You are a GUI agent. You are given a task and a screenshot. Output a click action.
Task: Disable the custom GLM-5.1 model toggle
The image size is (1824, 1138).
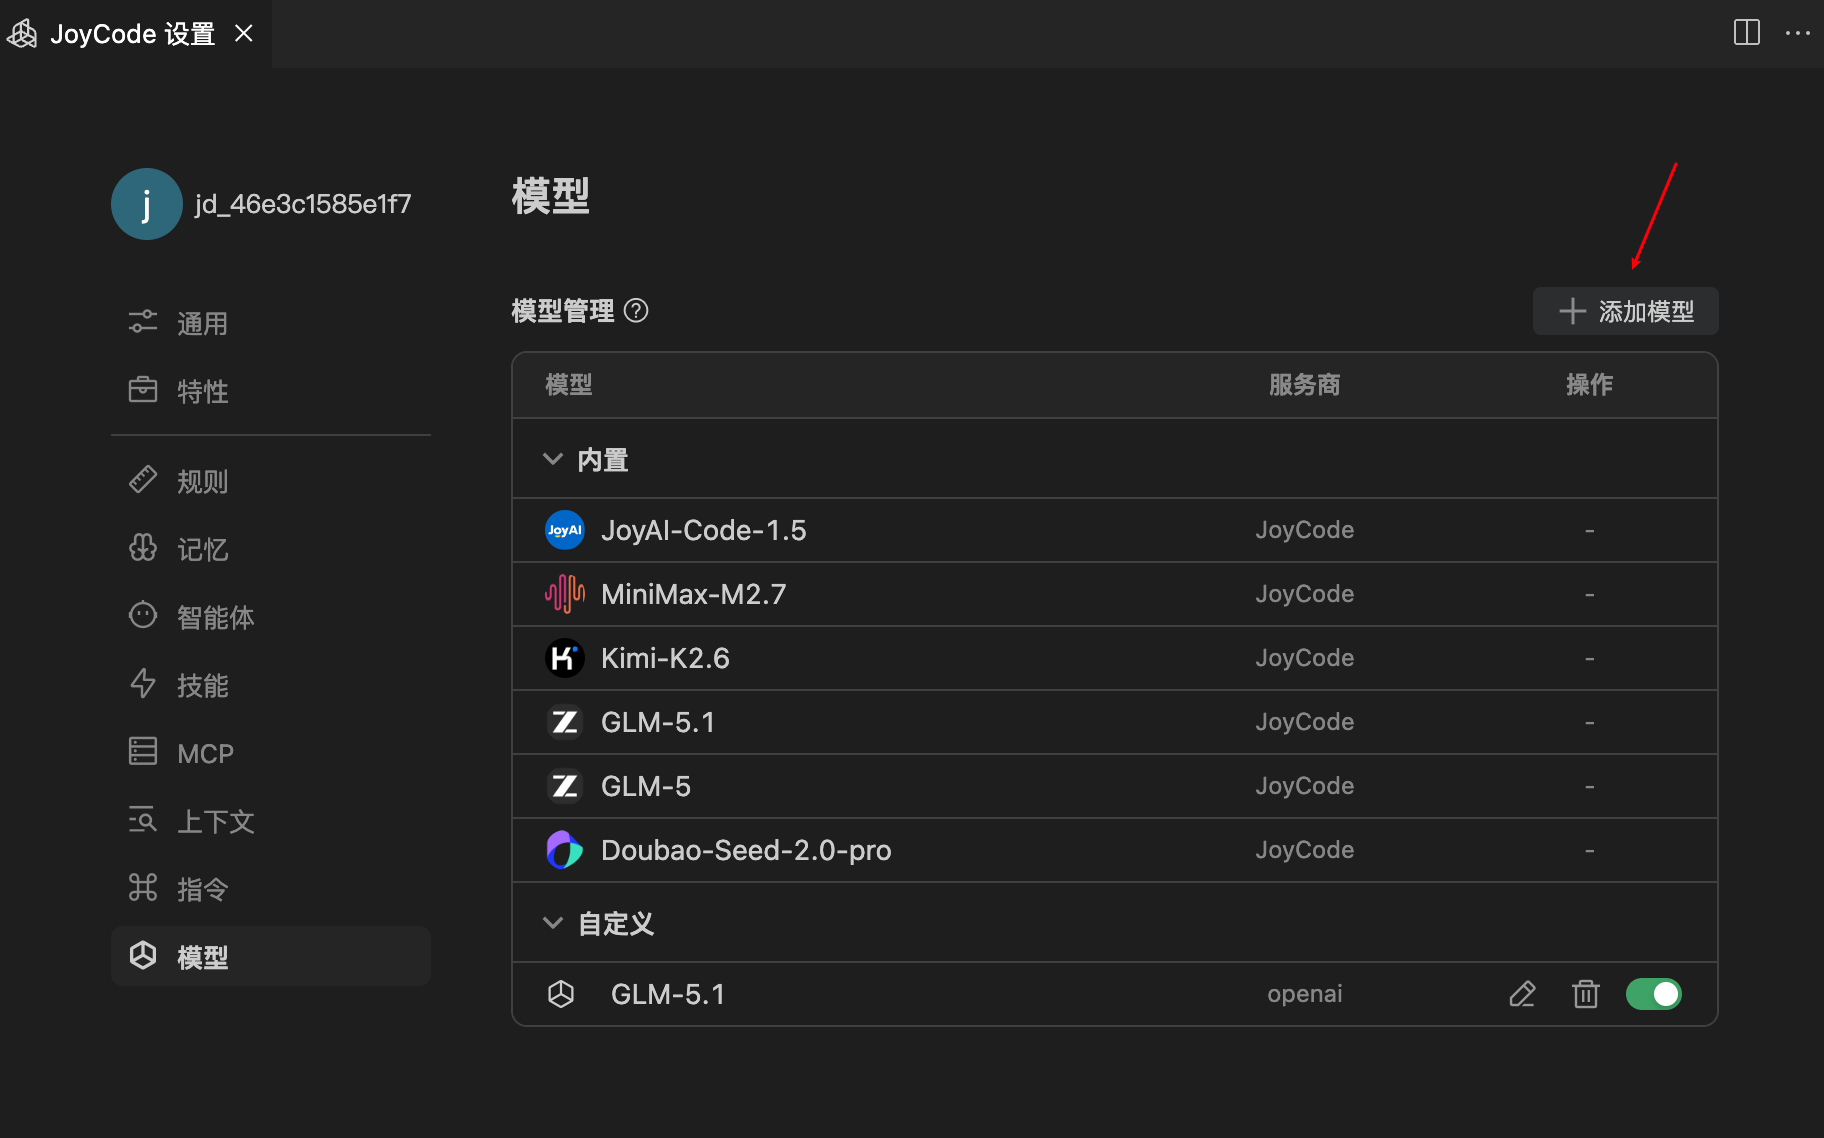(x=1654, y=994)
